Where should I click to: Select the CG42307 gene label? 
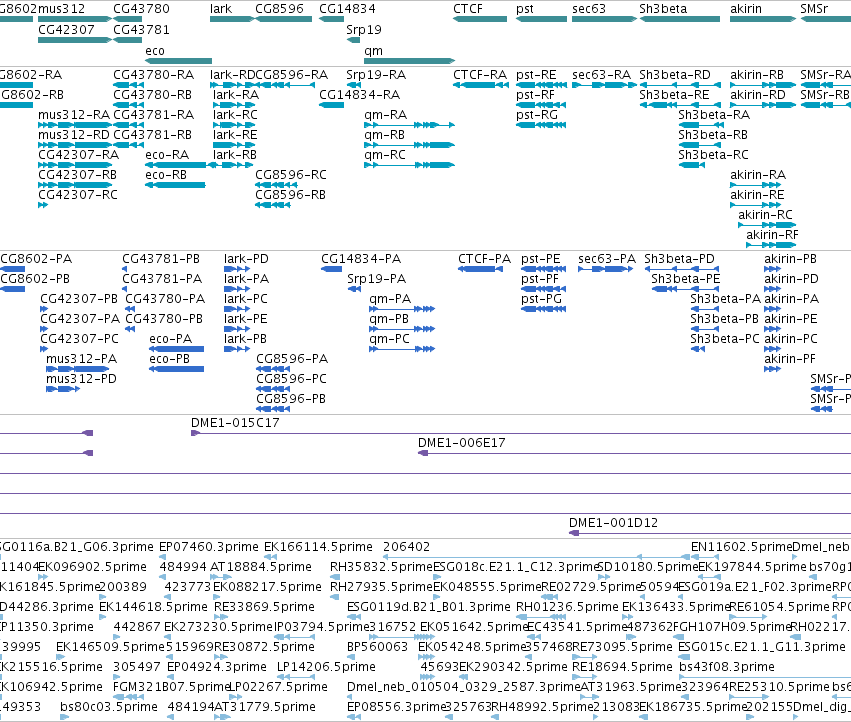66,30
